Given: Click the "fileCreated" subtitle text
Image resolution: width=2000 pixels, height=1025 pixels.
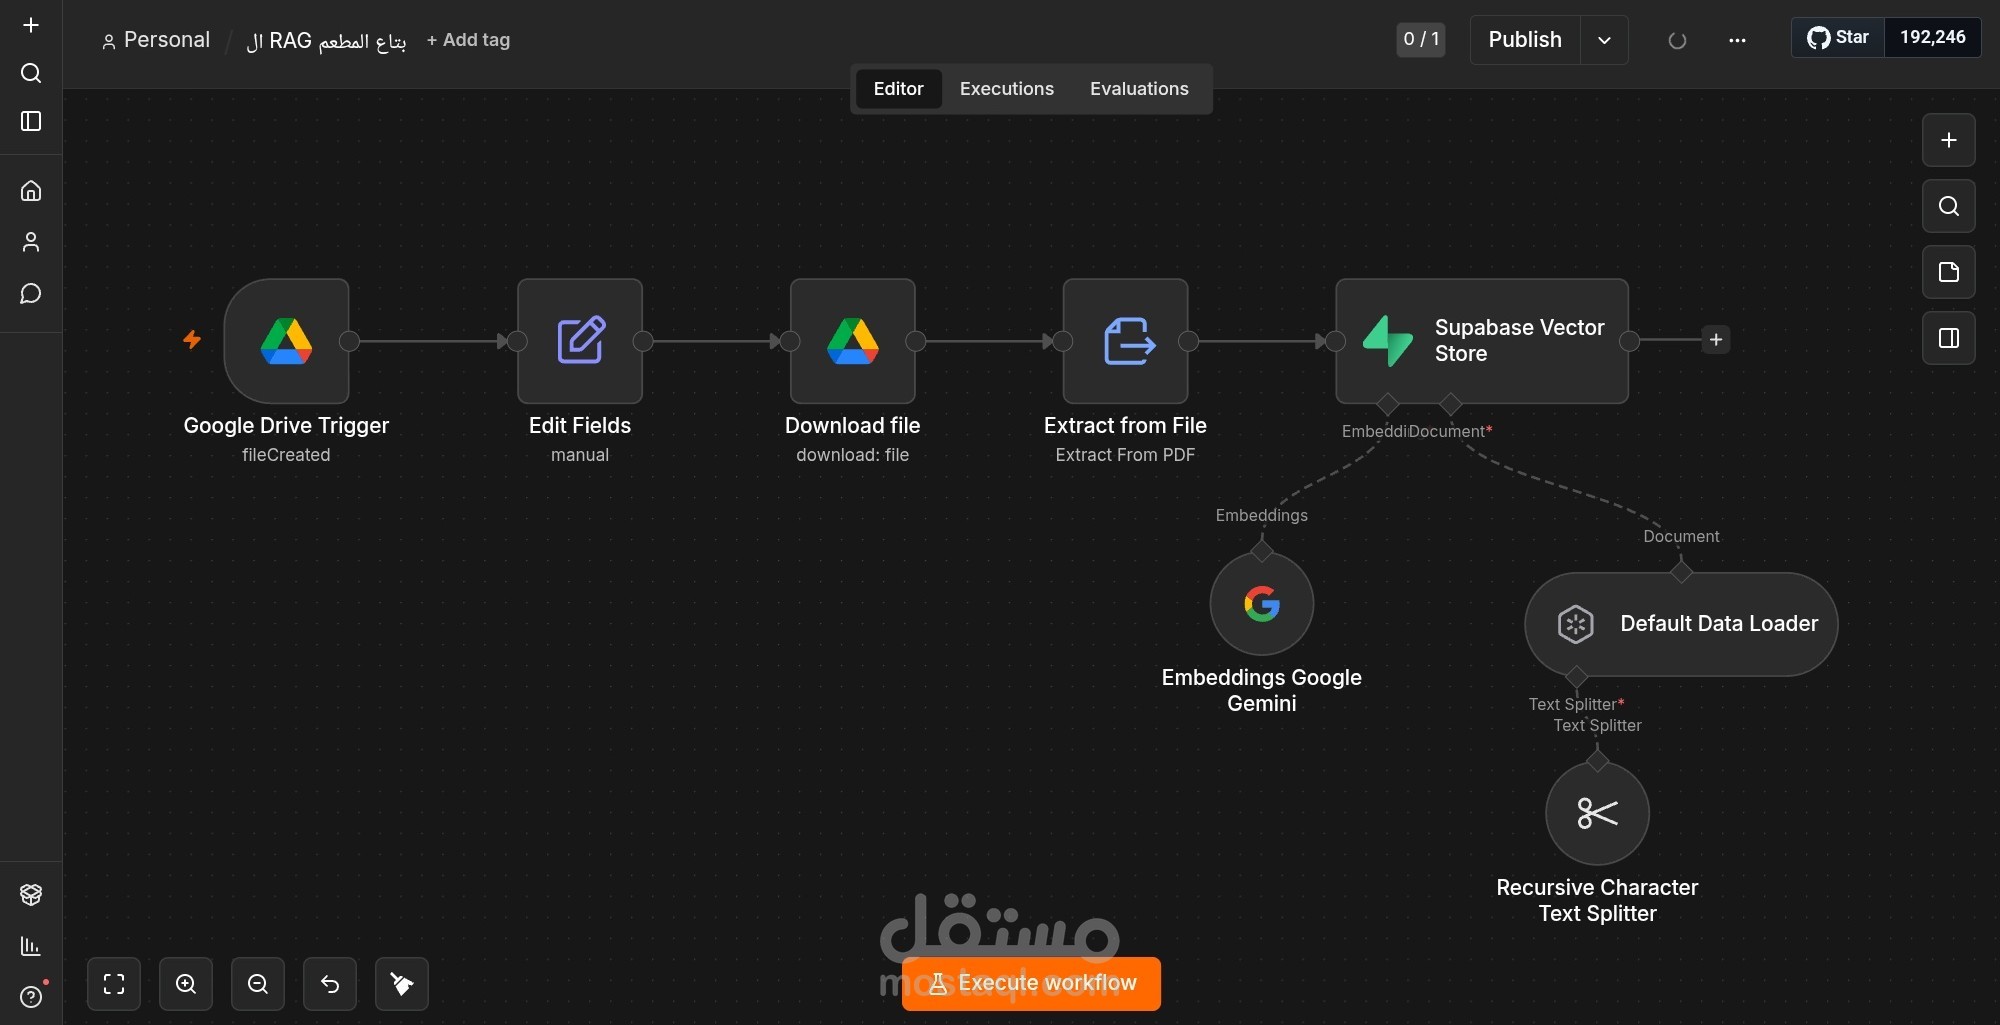Looking at the screenshot, I should pyautogui.click(x=286, y=455).
